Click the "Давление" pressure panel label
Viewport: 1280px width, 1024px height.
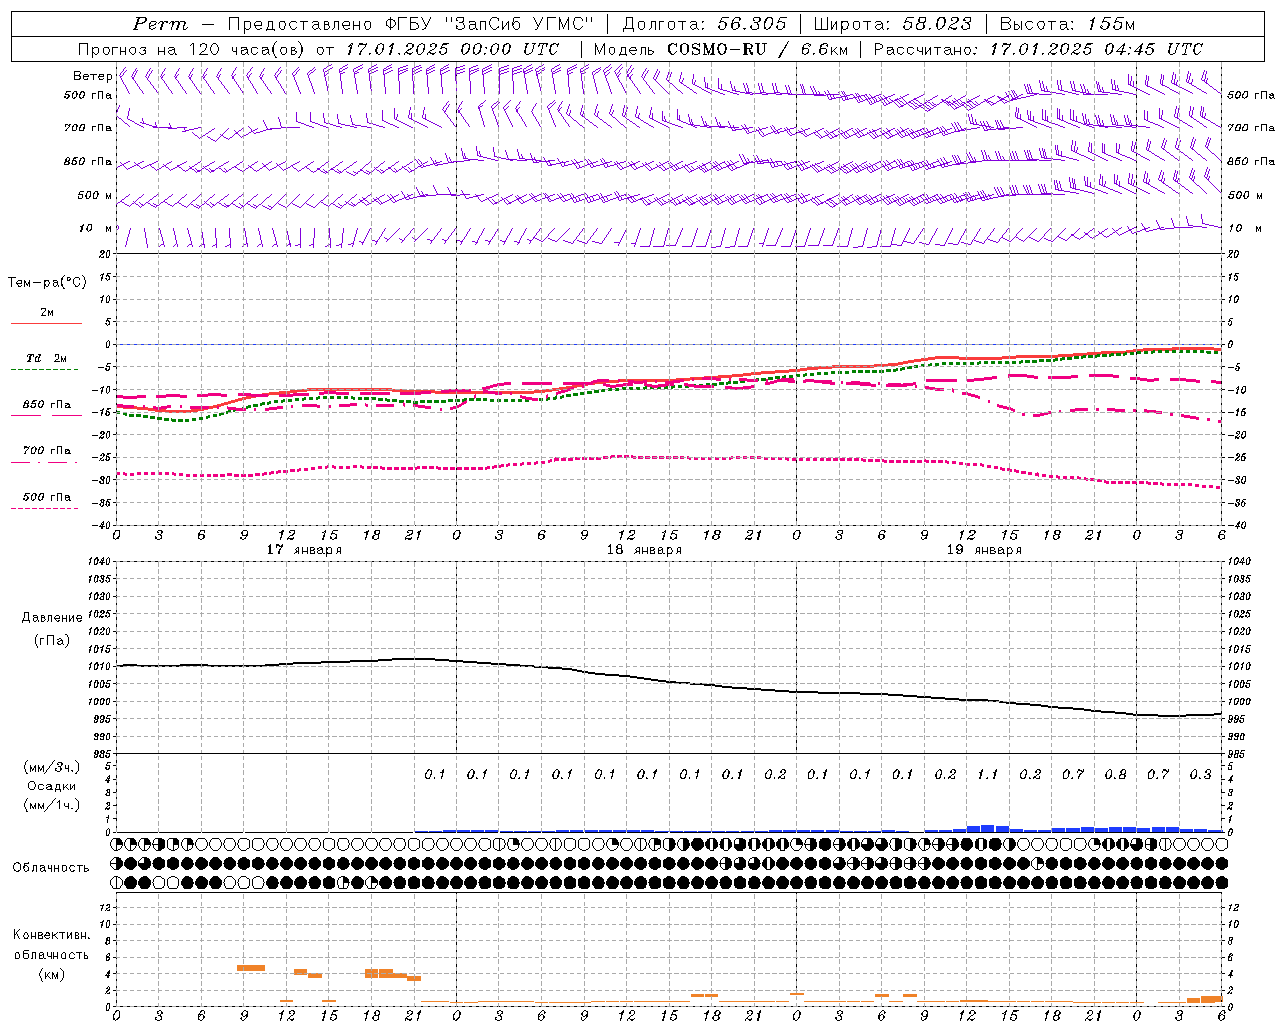tap(51, 618)
